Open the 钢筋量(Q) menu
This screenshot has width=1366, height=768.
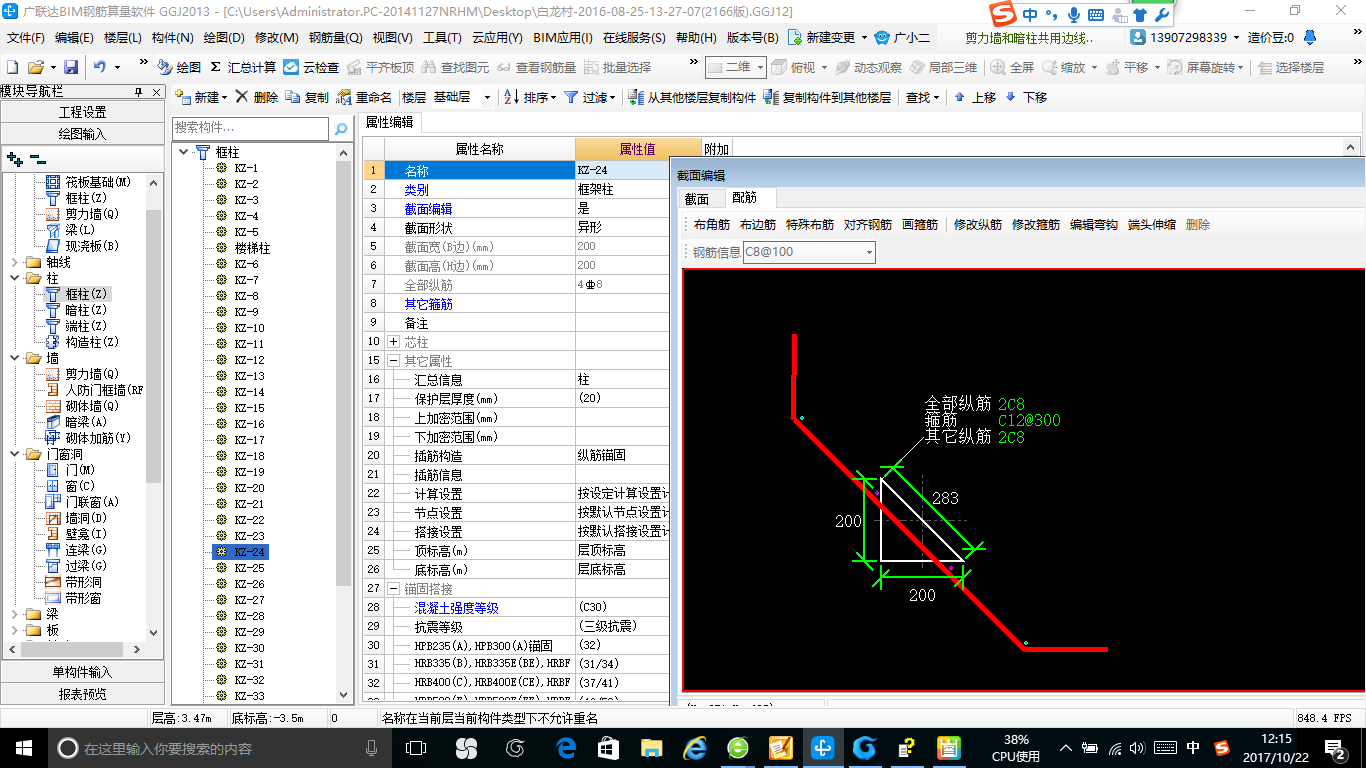click(x=335, y=37)
